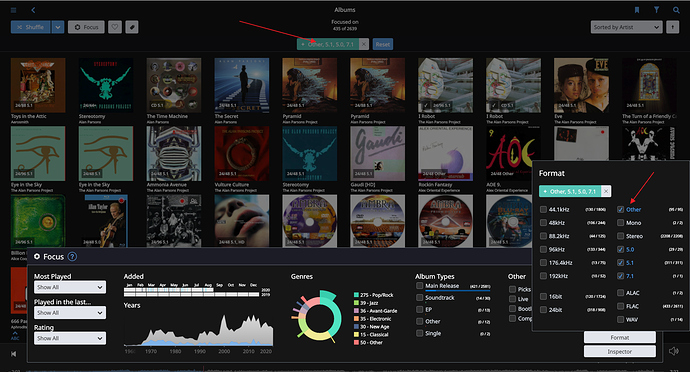This screenshot has width=690, height=372.
Task: Open the Gaudi [HD] album cover
Action: 378,154
